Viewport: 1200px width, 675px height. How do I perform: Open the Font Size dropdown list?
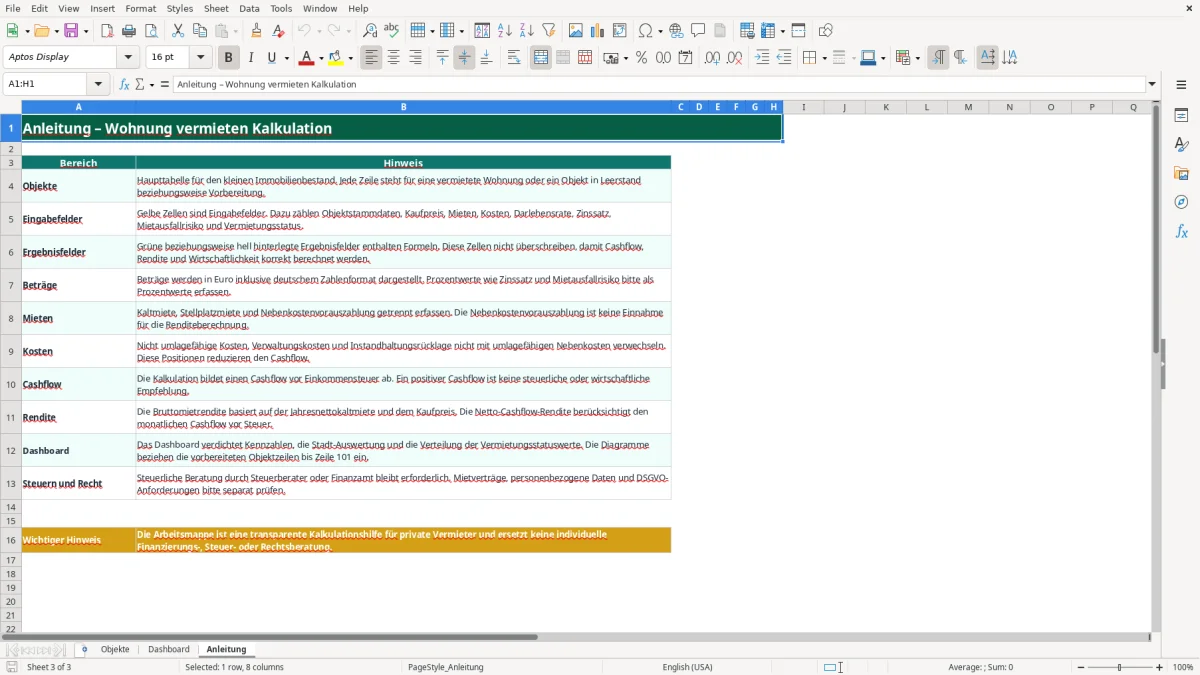tap(200, 58)
